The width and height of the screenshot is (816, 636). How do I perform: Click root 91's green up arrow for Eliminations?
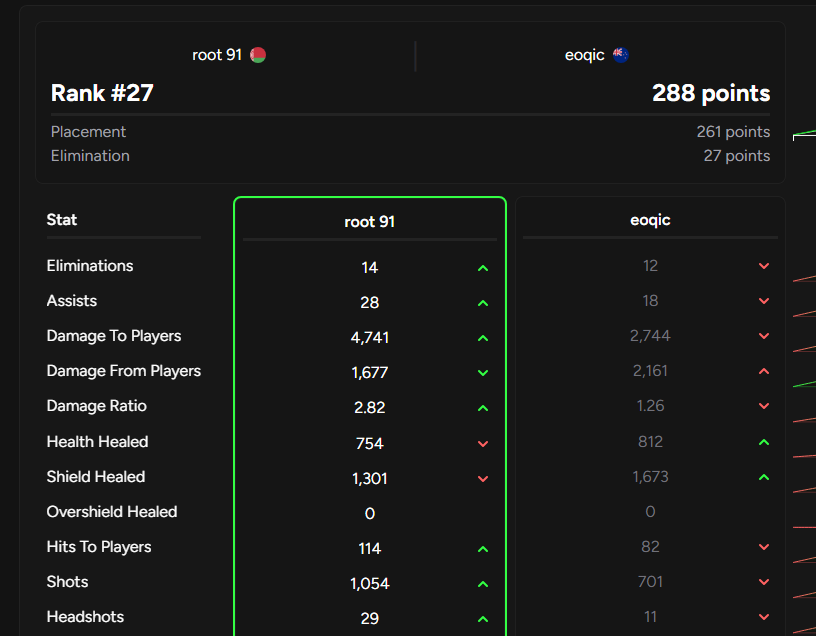pos(483,268)
